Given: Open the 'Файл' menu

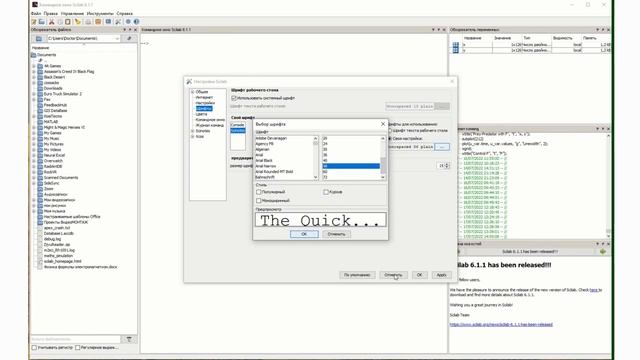Looking at the screenshot, I should (36, 13).
